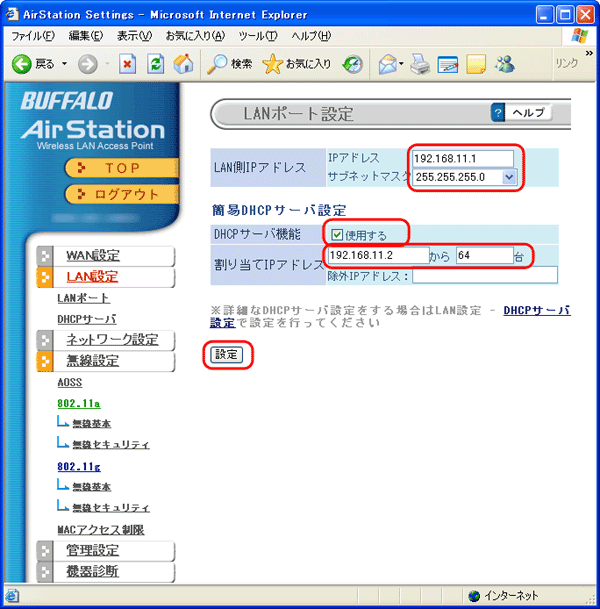Open the ヘルプ(H) menu
The height and width of the screenshot is (609, 600).
click(311, 36)
